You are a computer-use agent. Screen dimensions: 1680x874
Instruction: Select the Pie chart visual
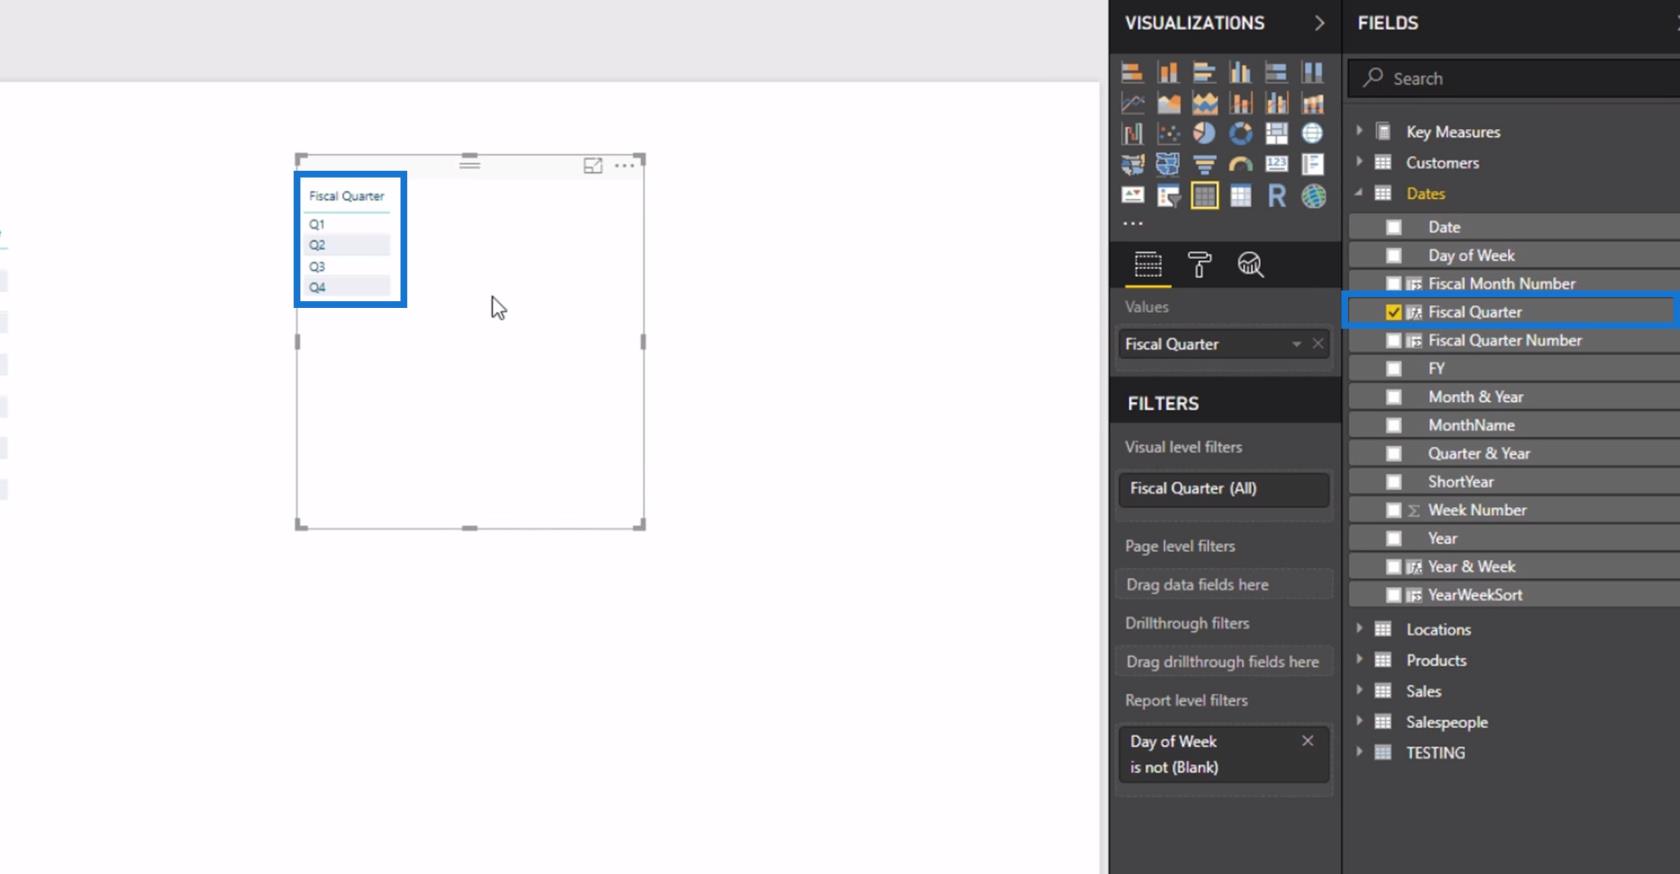click(1204, 134)
